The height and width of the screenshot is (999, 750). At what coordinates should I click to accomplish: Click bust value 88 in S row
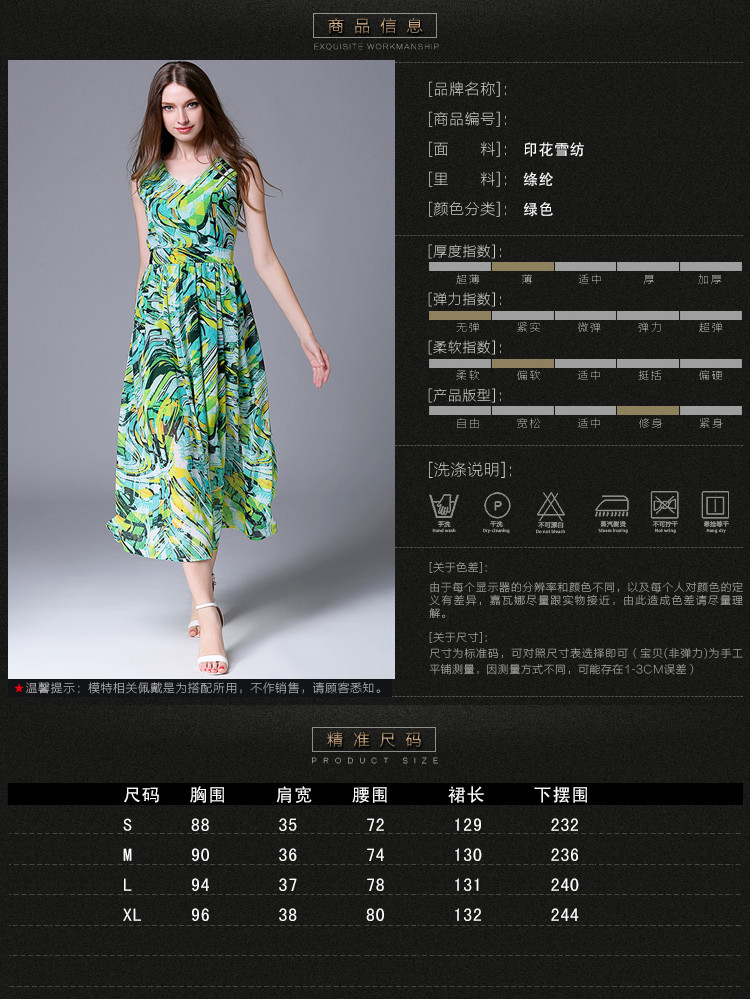[200, 825]
